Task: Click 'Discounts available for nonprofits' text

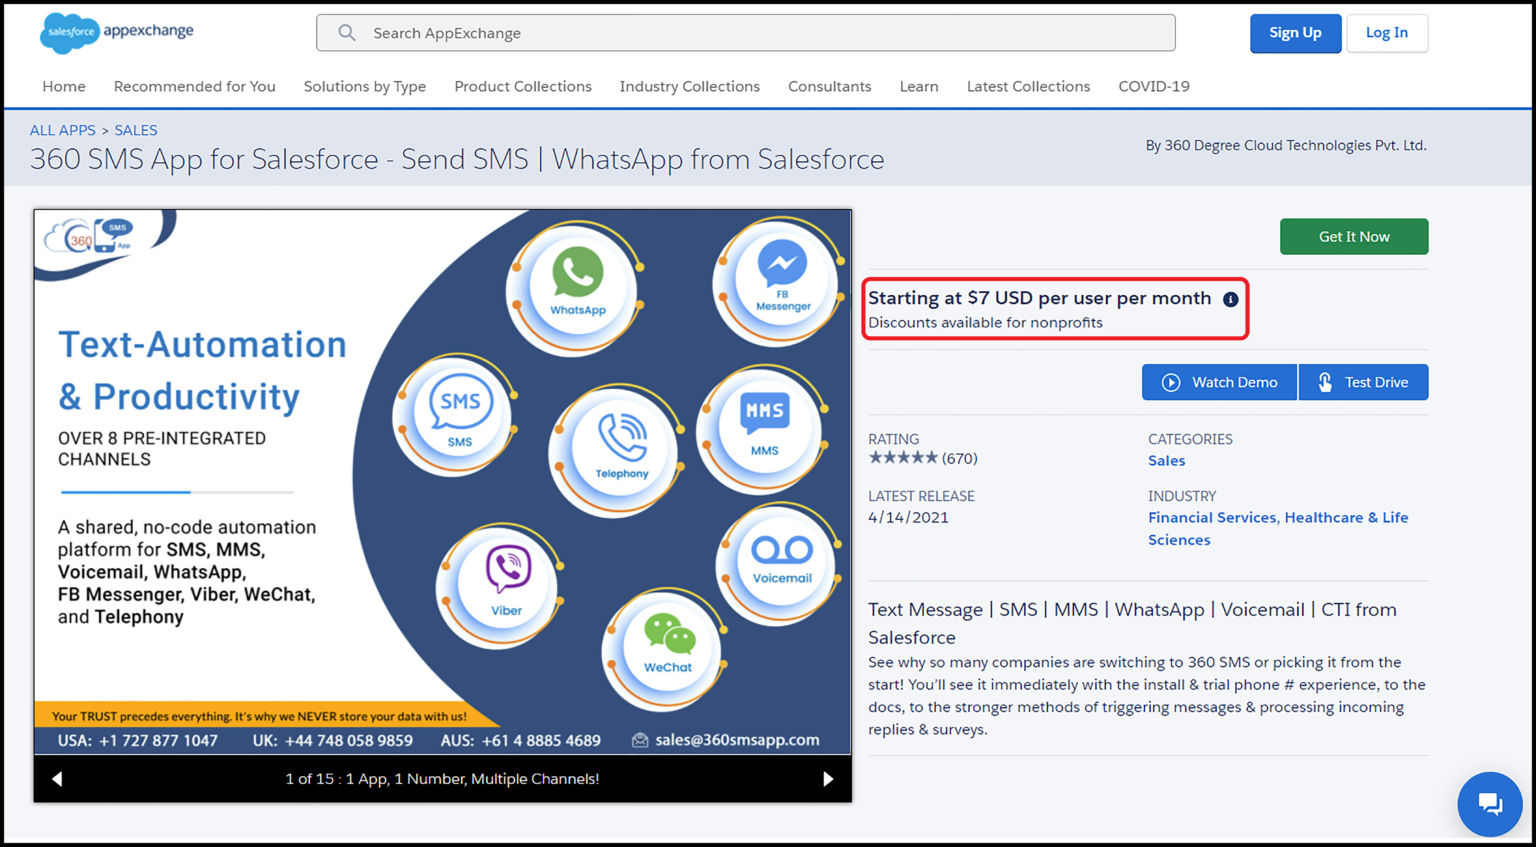Action: (x=985, y=323)
